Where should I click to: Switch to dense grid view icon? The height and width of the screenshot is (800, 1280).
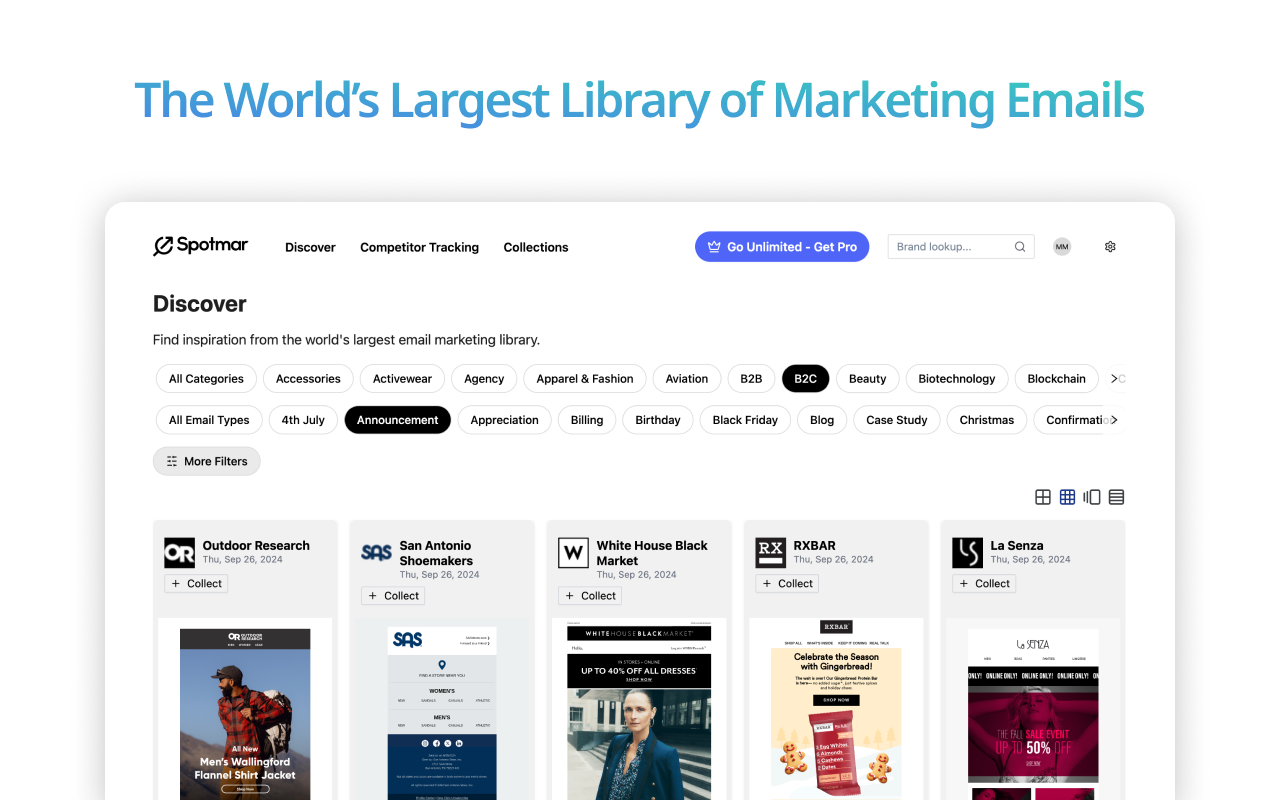(x=1068, y=497)
